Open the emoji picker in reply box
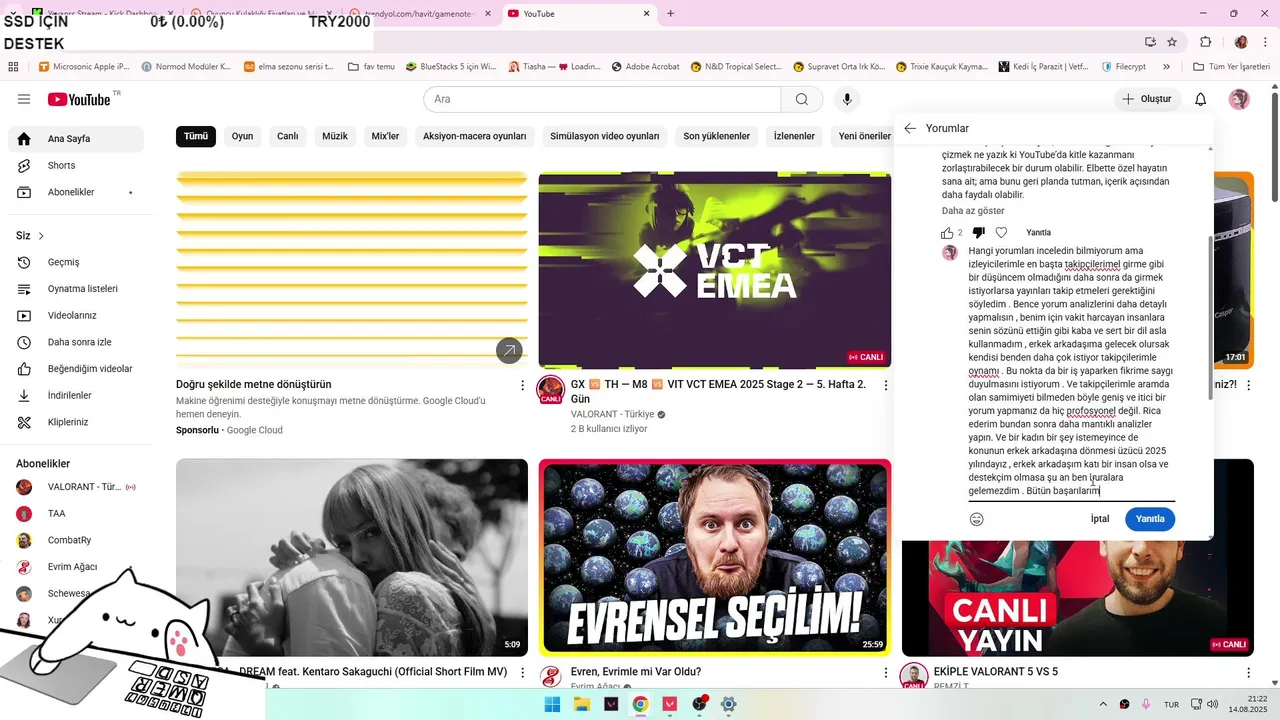This screenshot has height=720, width=1280. point(977,519)
